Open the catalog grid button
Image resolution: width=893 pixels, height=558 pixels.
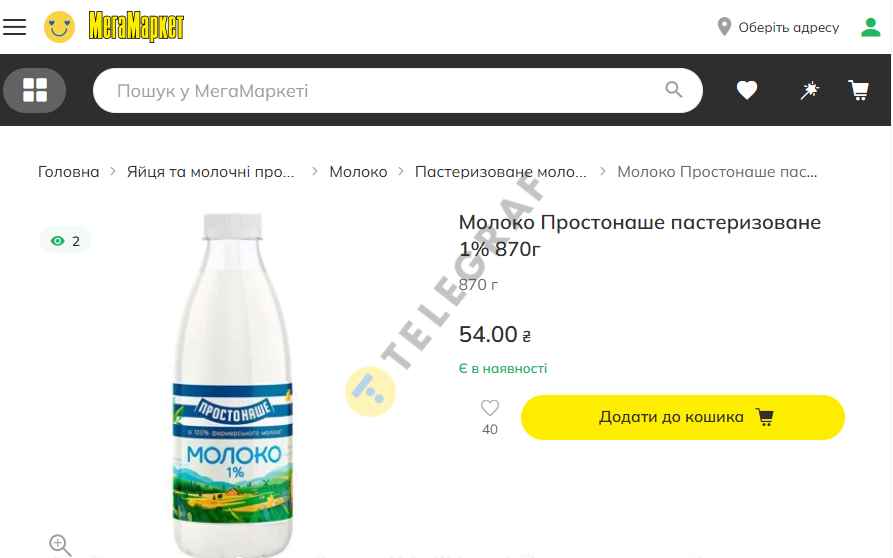35,90
